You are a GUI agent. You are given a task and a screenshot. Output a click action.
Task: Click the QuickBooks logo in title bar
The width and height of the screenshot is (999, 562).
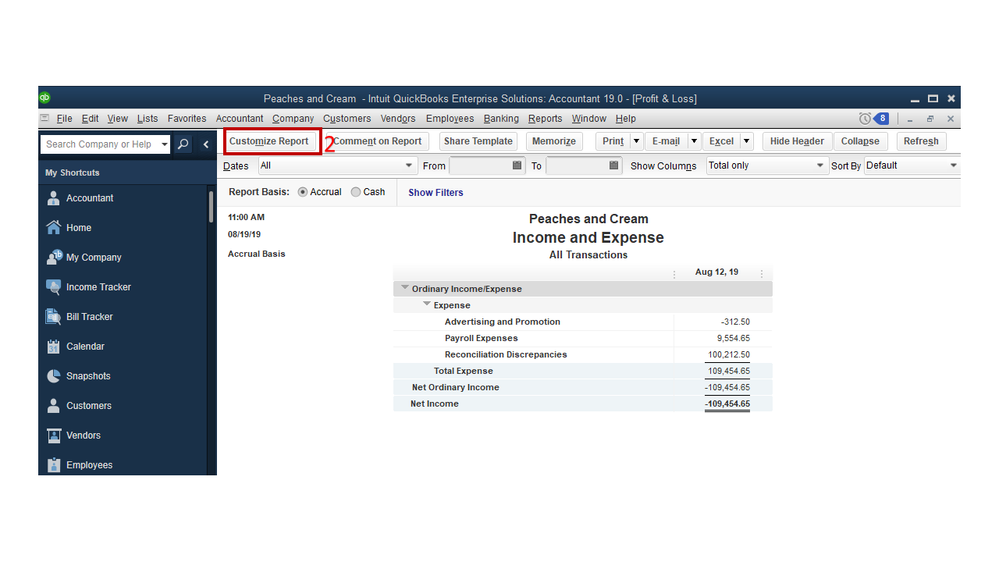point(45,97)
